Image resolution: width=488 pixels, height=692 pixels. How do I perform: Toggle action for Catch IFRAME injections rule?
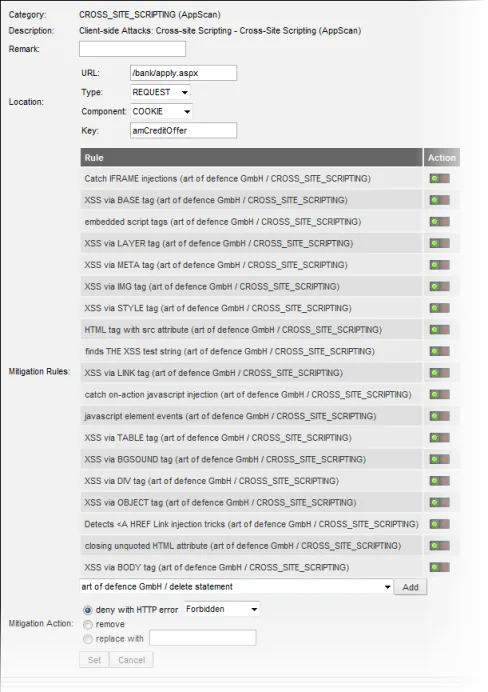tap(440, 179)
